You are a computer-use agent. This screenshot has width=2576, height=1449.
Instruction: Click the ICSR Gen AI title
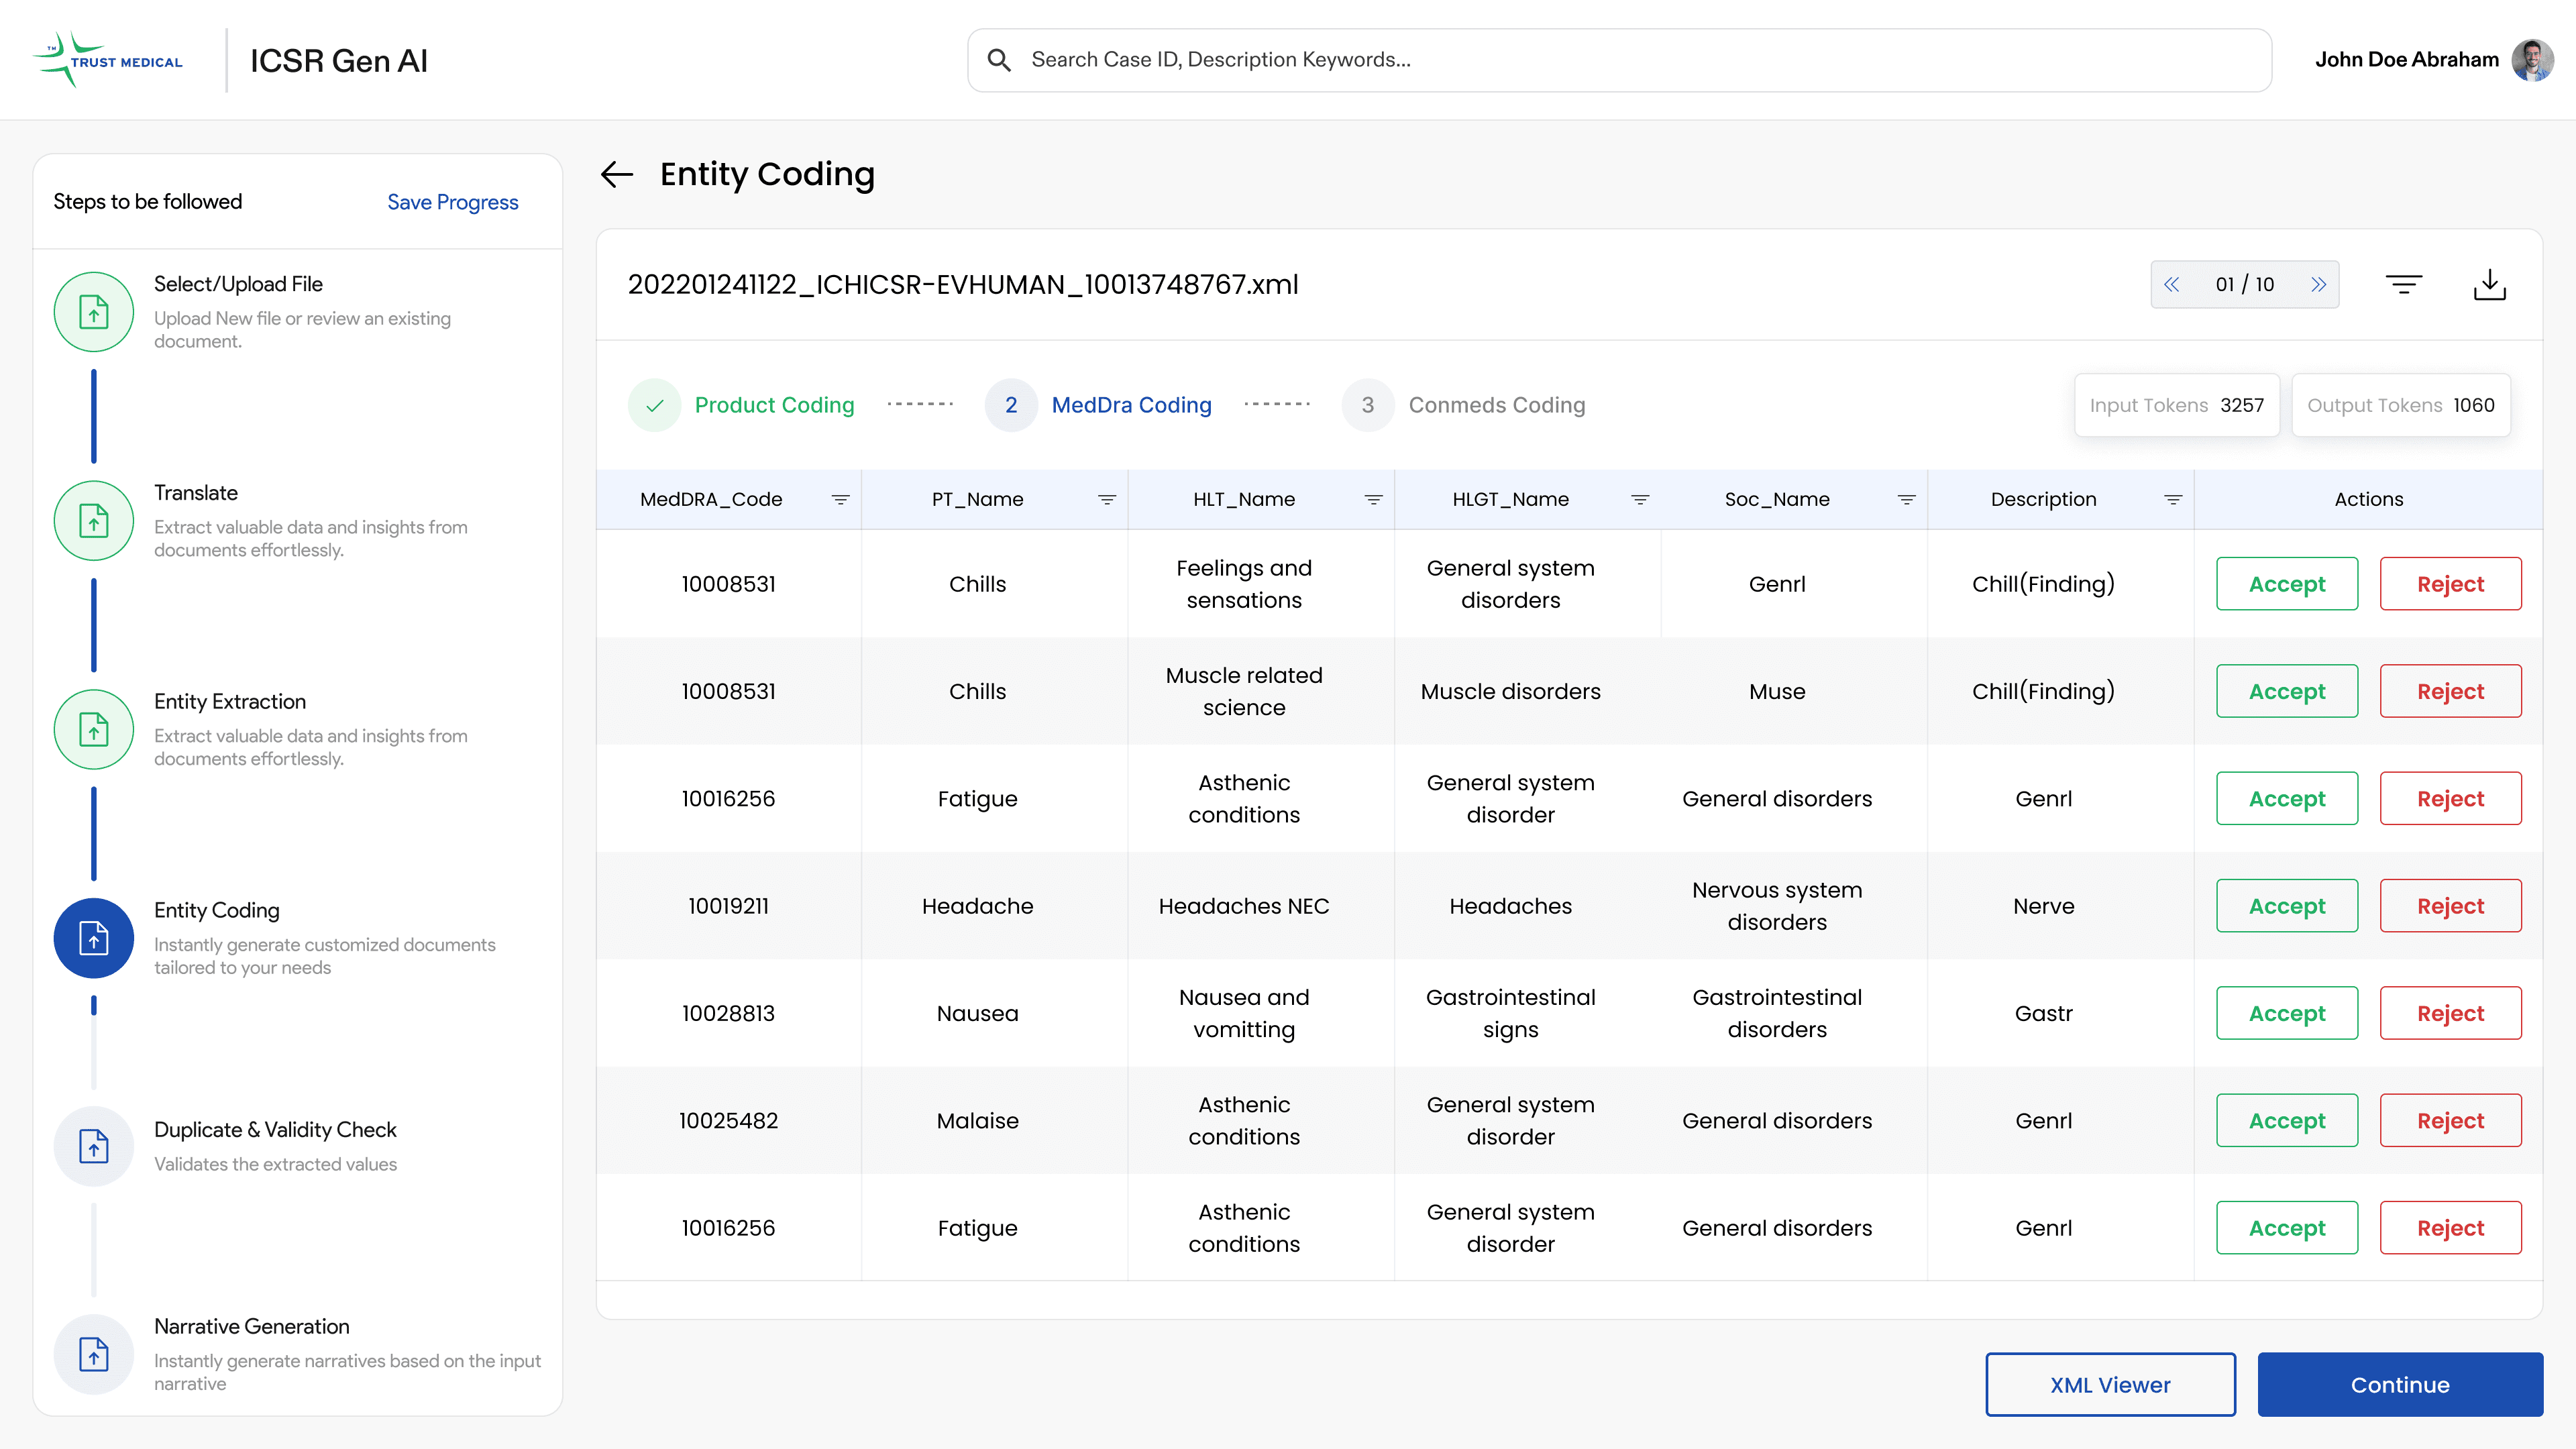pos(339,60)
